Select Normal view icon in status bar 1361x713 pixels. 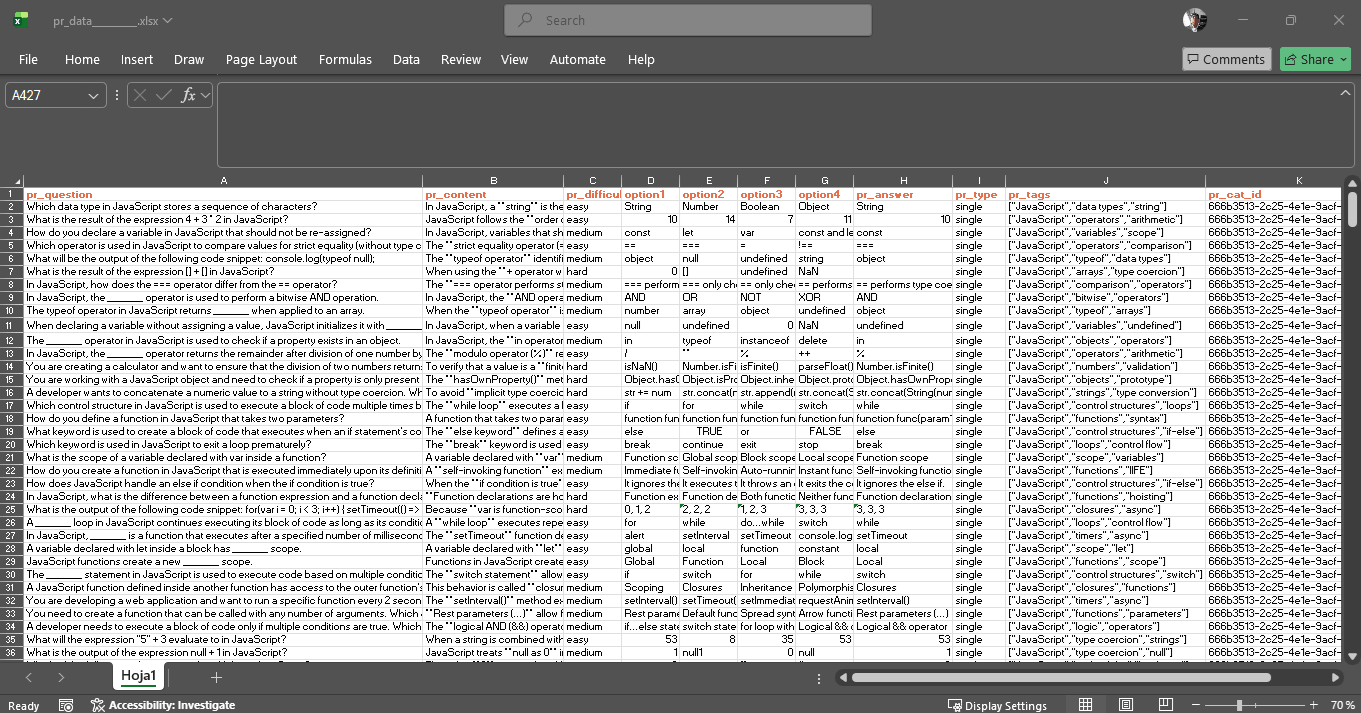[1085, 705]
